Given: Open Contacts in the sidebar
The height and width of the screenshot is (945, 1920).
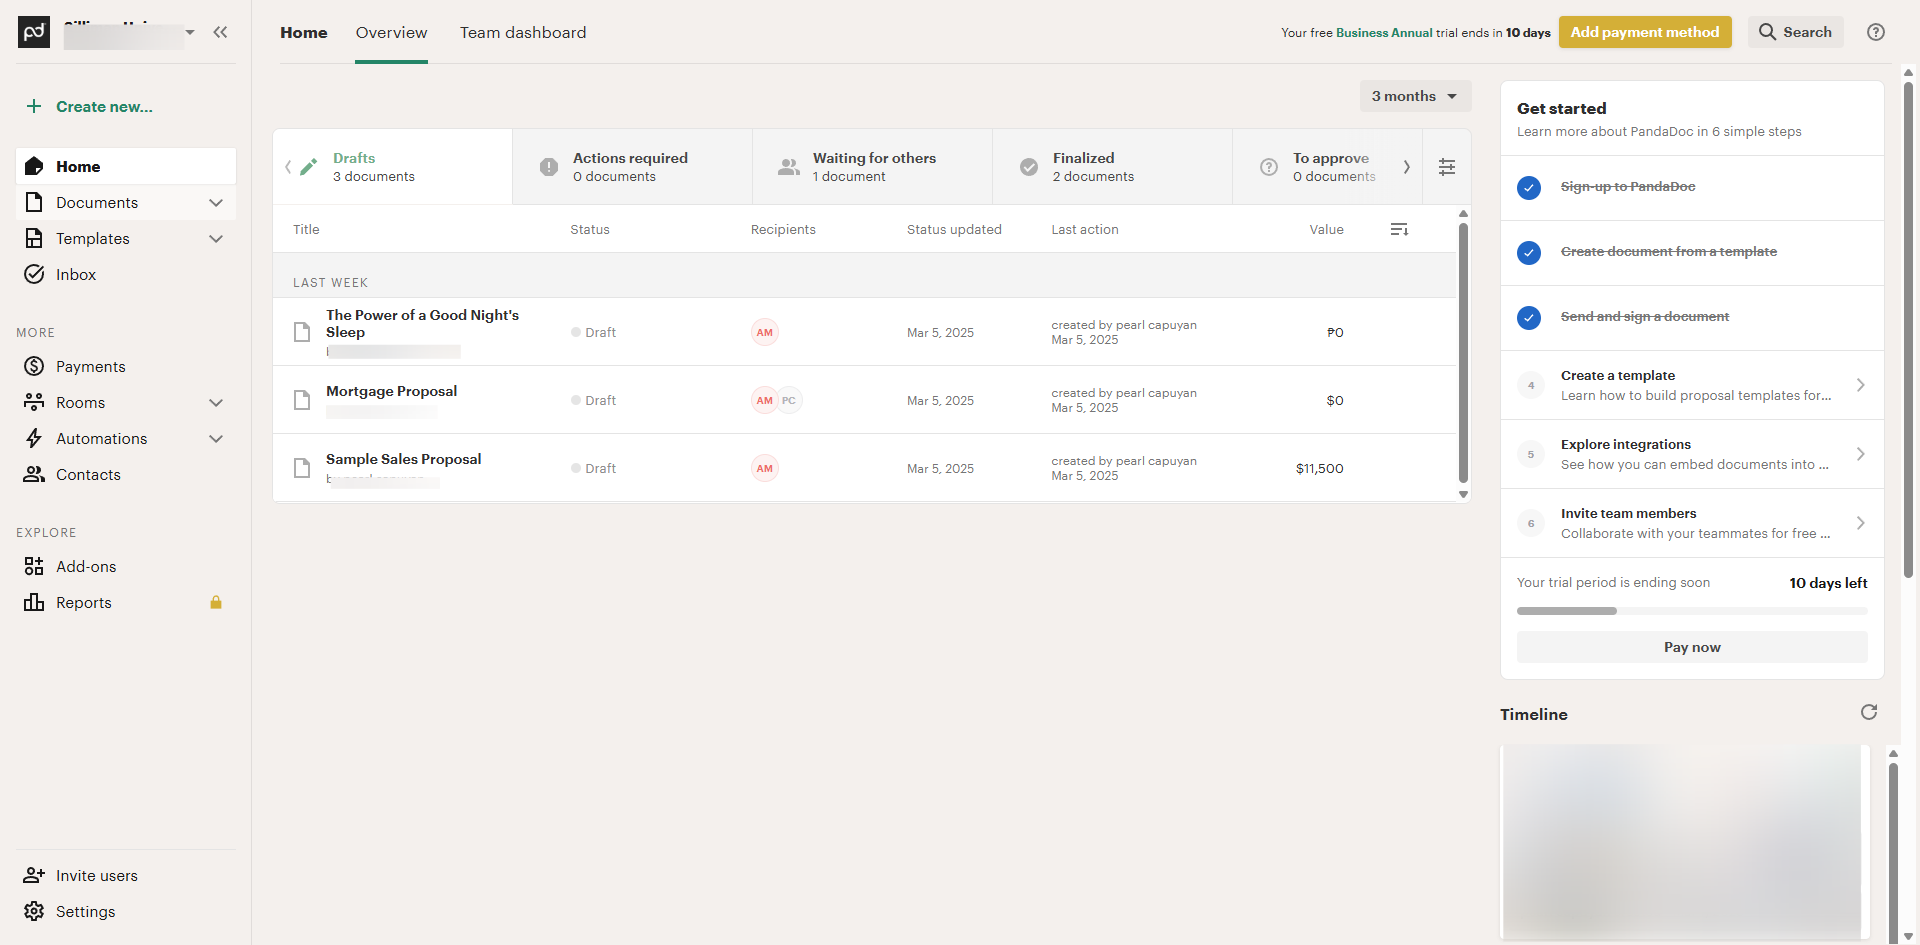Looking at the screenshot, I should [88, 475].
